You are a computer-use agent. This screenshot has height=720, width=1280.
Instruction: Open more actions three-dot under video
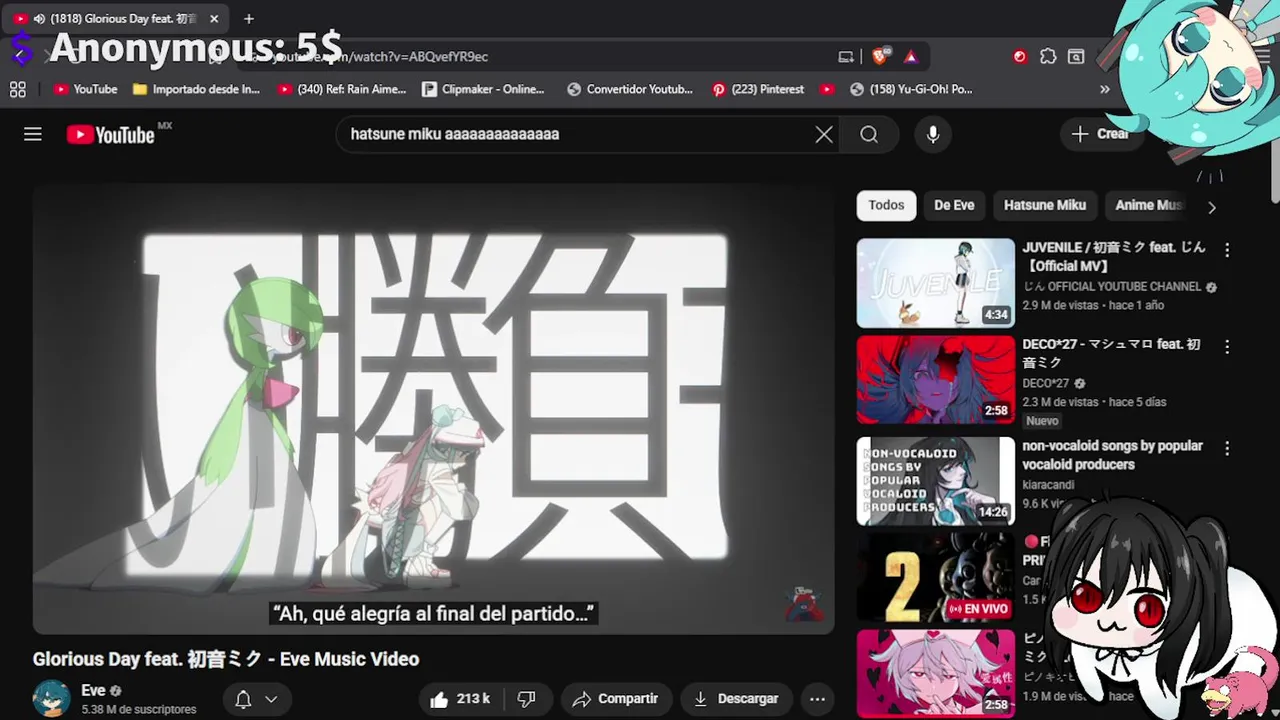pos(817,699)
